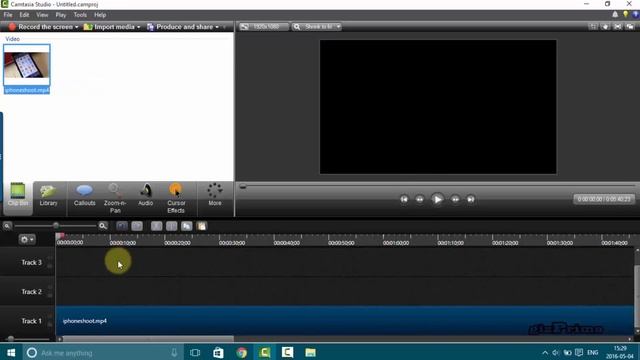Click Cortana Ask me anything box
Screen dimensions: 640x360
click(102, 353)
